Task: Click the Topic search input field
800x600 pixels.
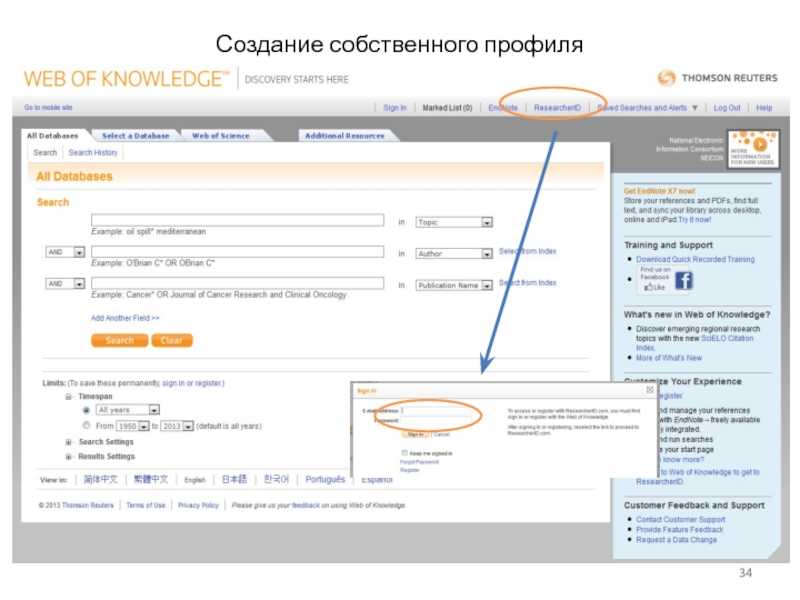Action: coord(237,220)
